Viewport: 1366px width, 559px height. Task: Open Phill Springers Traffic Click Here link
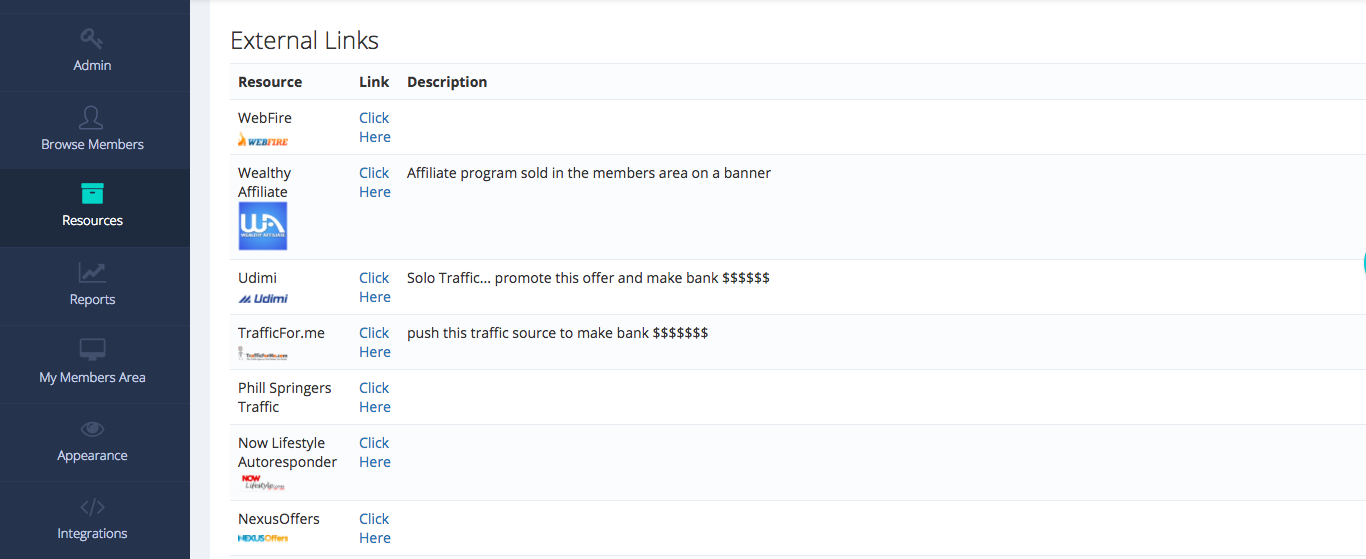(x=375, y=397)
